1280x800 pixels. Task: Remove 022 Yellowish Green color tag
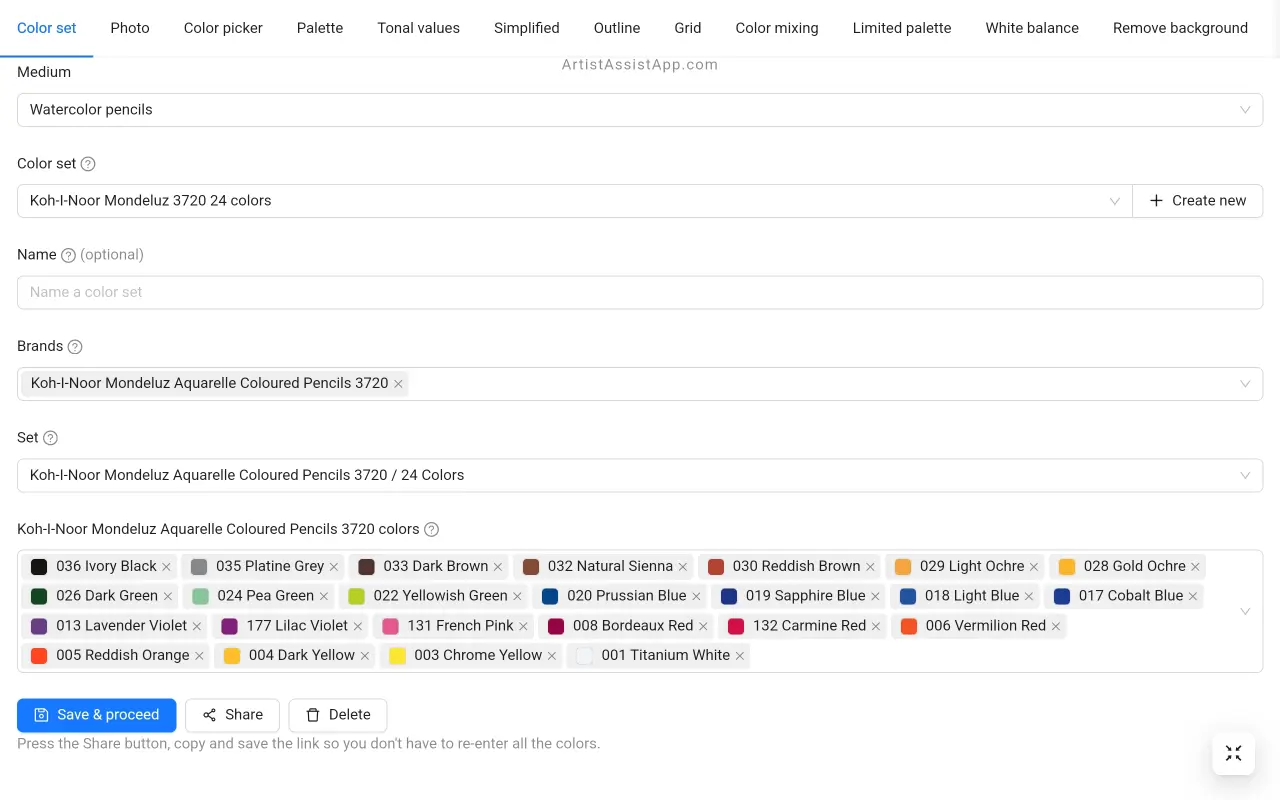pos(517,597)
